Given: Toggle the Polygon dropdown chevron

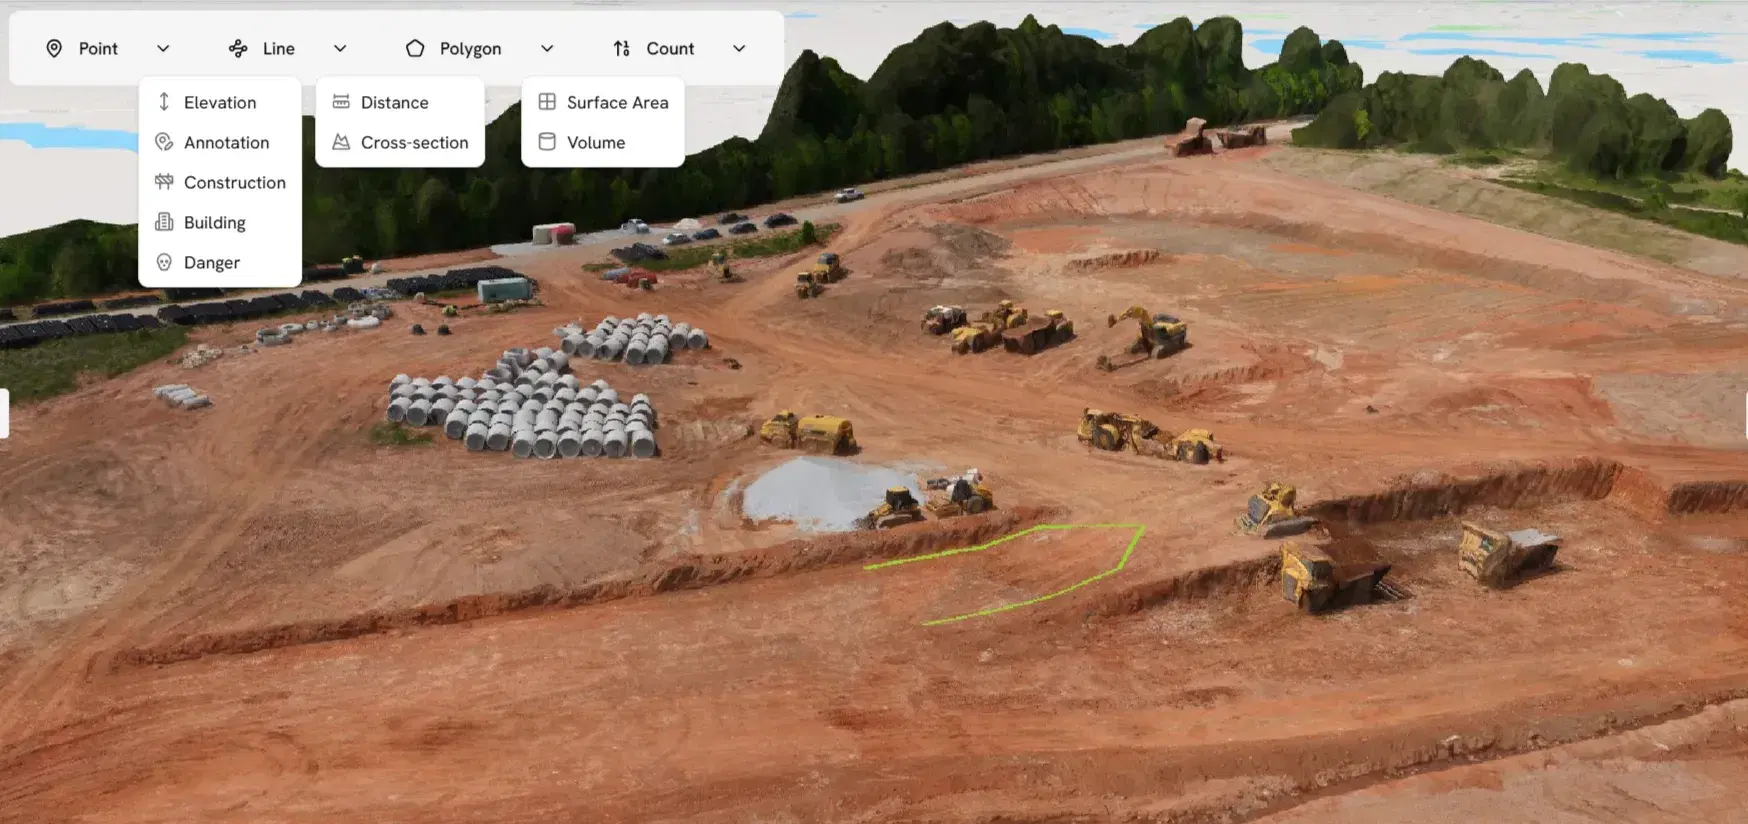Looking at the screenshot, I should pyautogui.click(x=547, y=48).
